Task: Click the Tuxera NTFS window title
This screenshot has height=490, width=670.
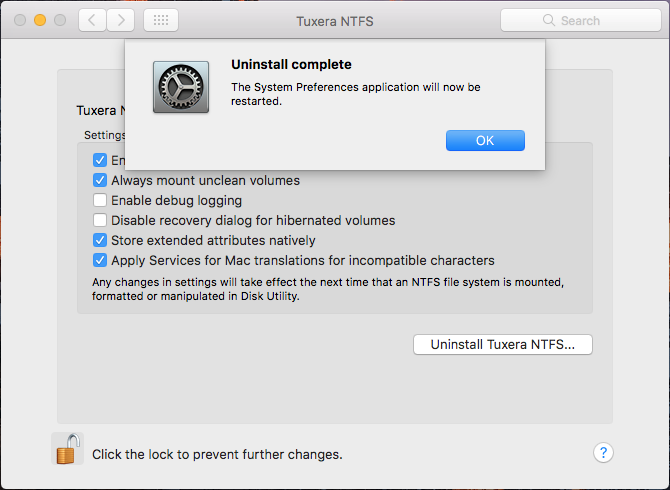Action: tap(335, 20)
